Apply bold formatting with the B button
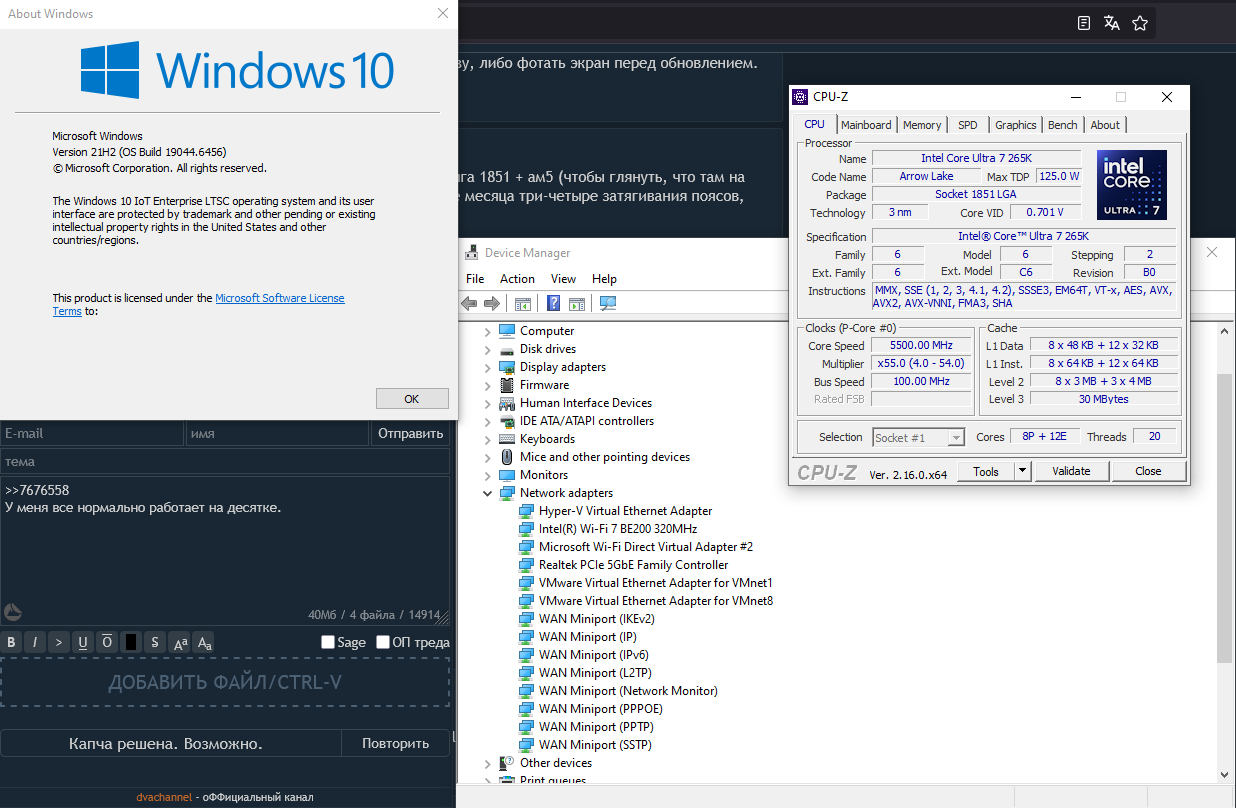The height and width of the screenshot is (808, 1236). (x=12, y=642)
